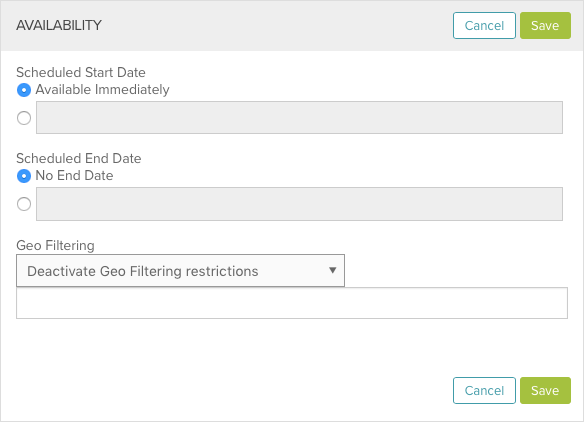Open the Geo Filtering dropdown

[180, 271]
